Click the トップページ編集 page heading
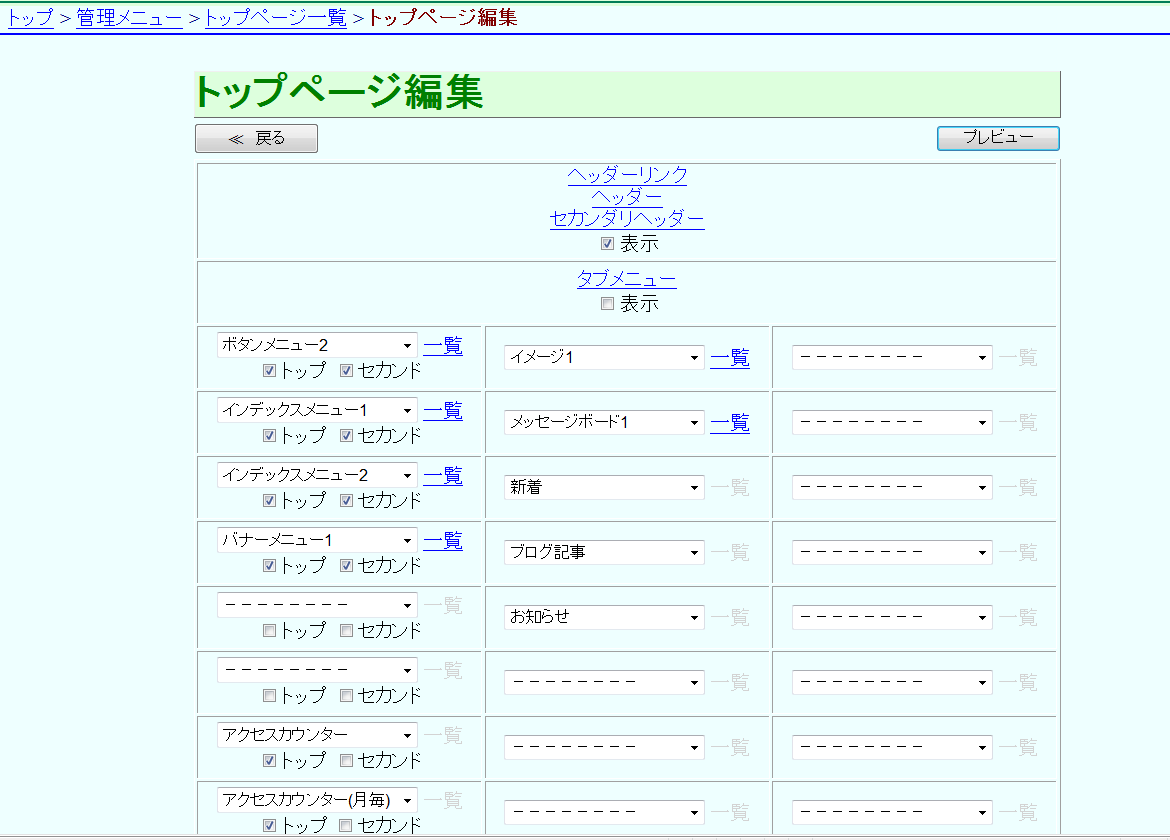 click(x=339, y=93)
